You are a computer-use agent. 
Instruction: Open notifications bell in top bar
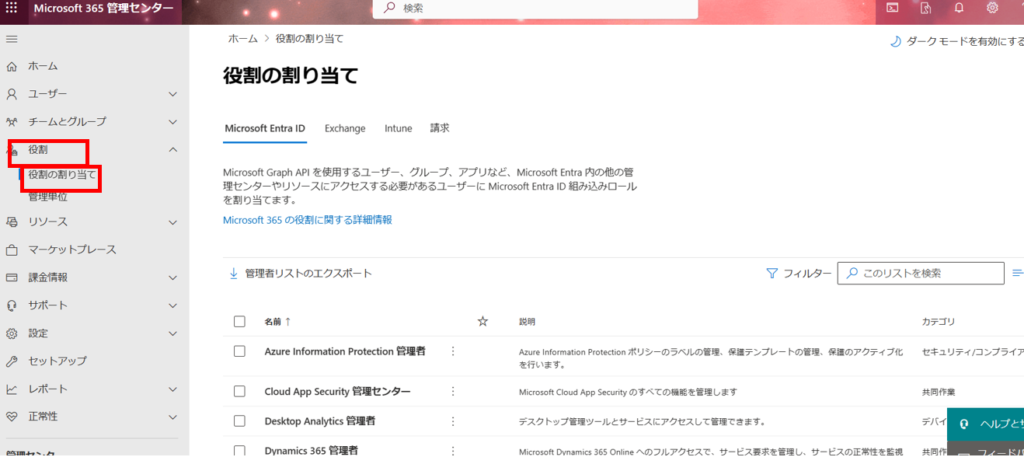[959, 8]
